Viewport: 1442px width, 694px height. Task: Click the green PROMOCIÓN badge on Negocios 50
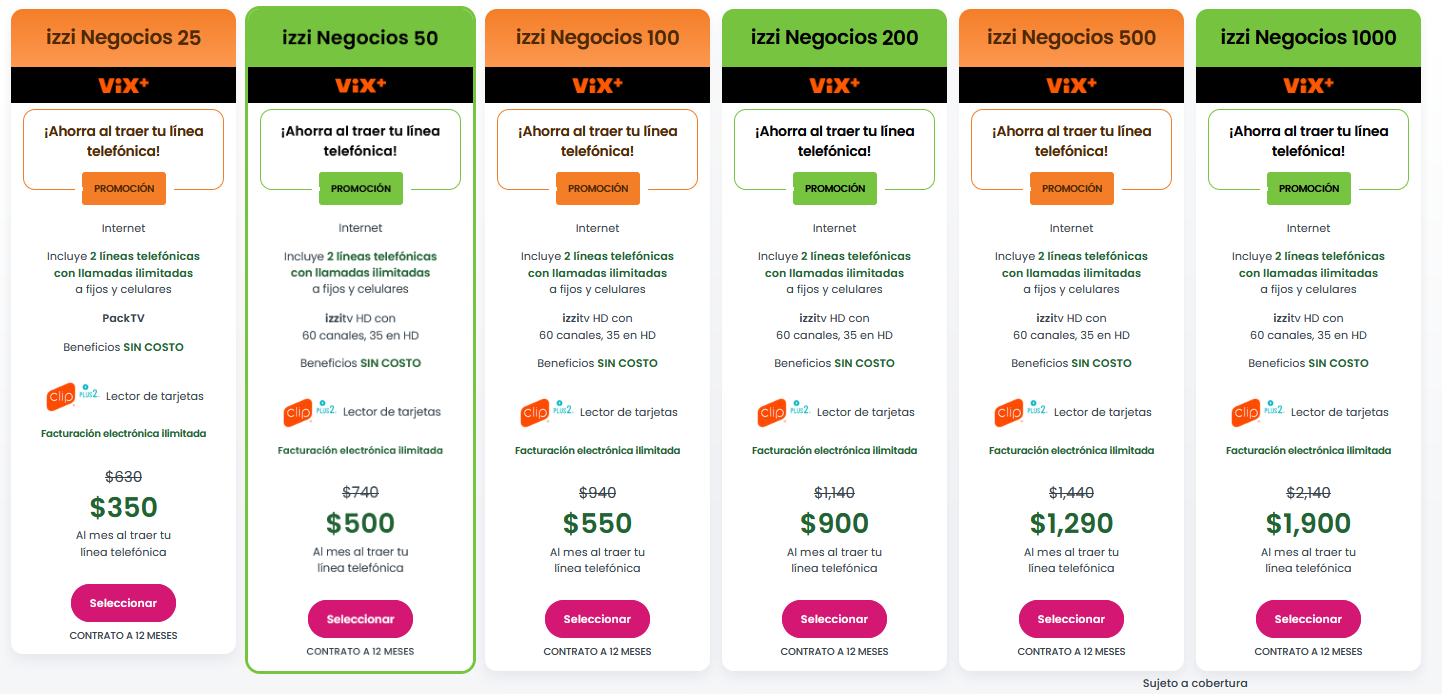pyautogui.click(x=361, y=188)
